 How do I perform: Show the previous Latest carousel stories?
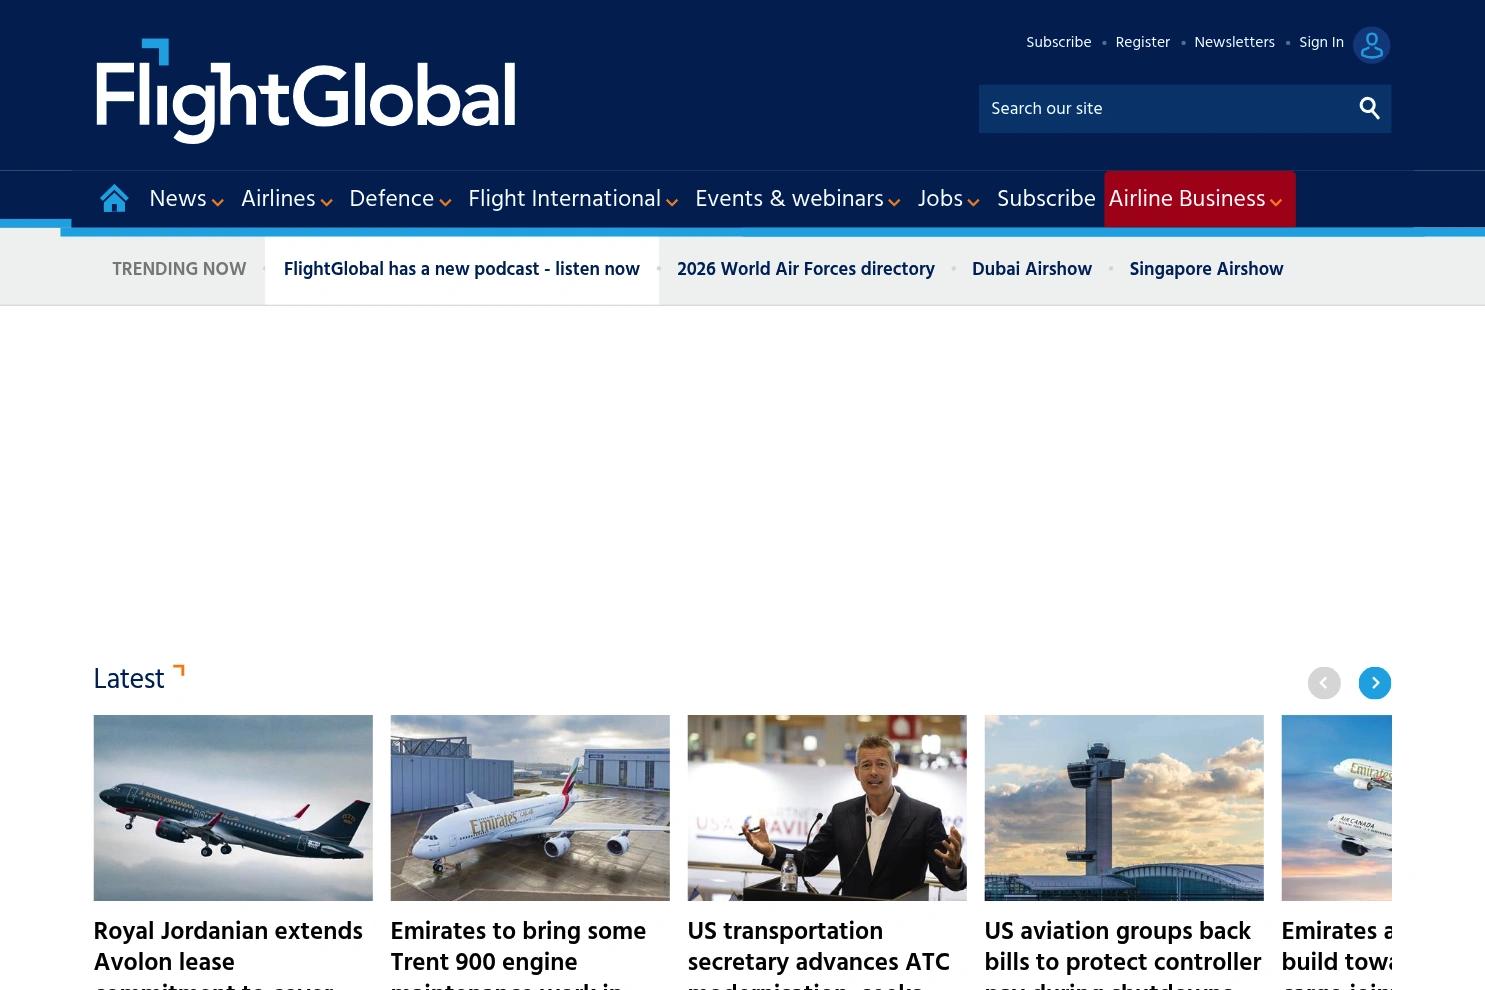click(1323, 683)
